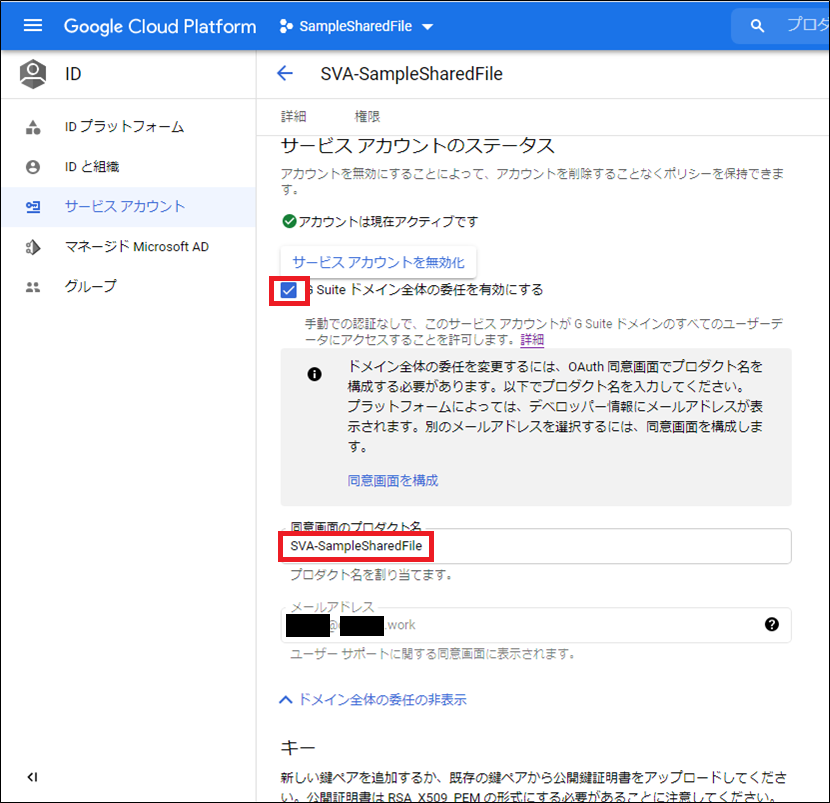Click the サービス アカウント sidebar icon
This screenshot has height=803, width=830.
click(33, 206)
